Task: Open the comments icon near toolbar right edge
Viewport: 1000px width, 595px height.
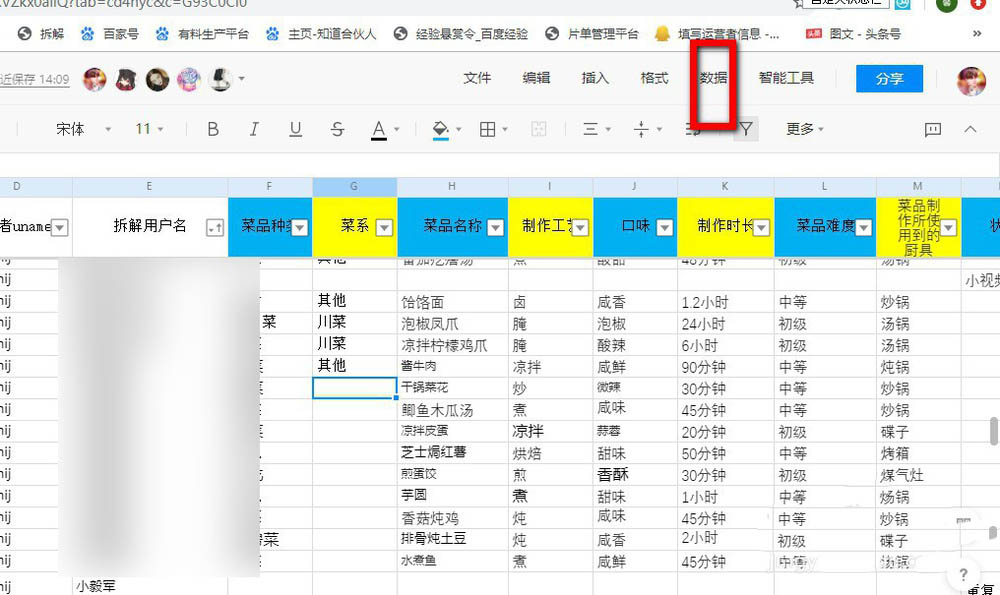Action: pos(933,129)
